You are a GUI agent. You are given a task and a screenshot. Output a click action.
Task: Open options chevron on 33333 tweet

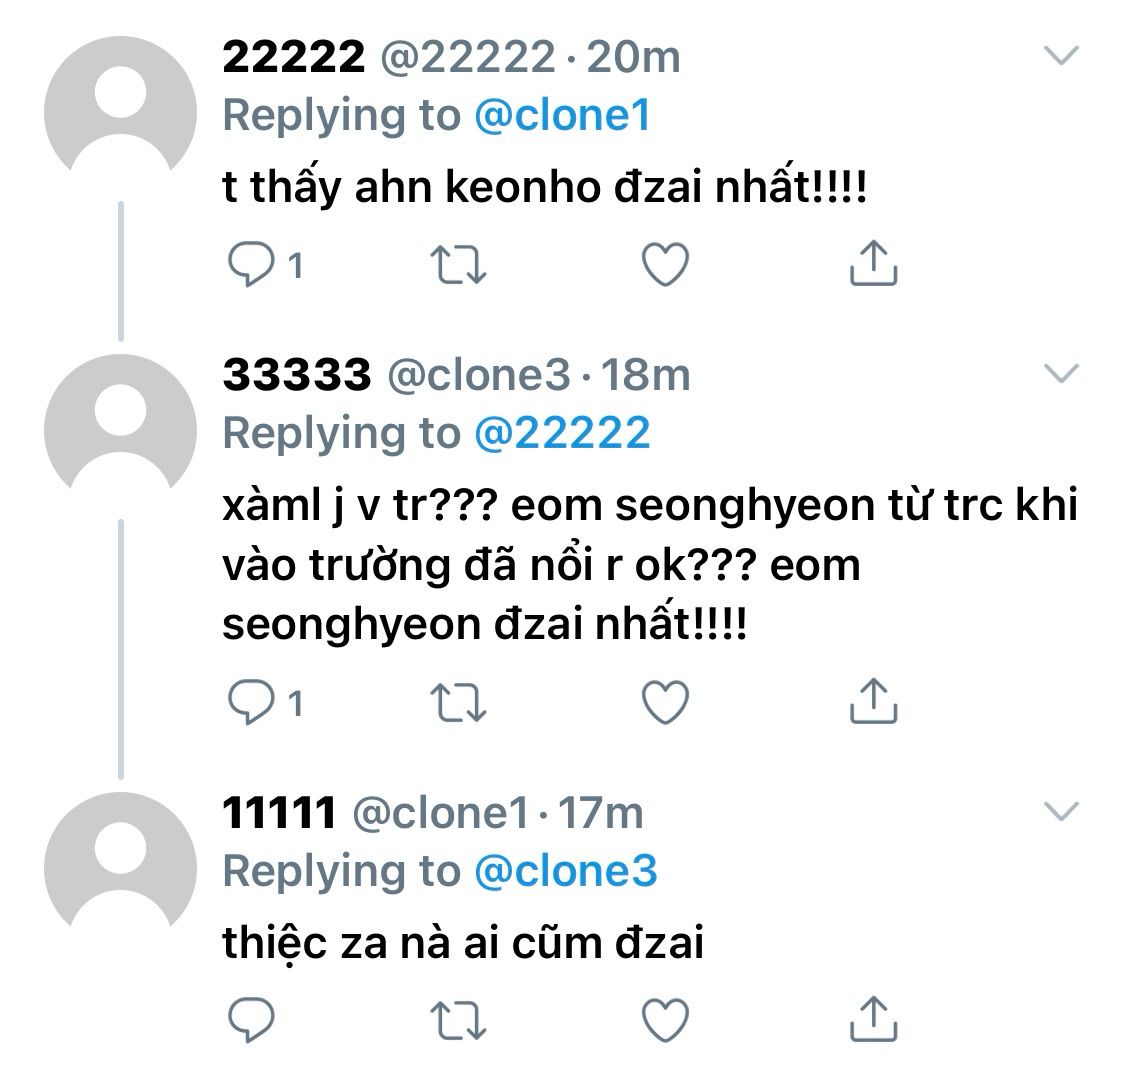[1061, 373]
